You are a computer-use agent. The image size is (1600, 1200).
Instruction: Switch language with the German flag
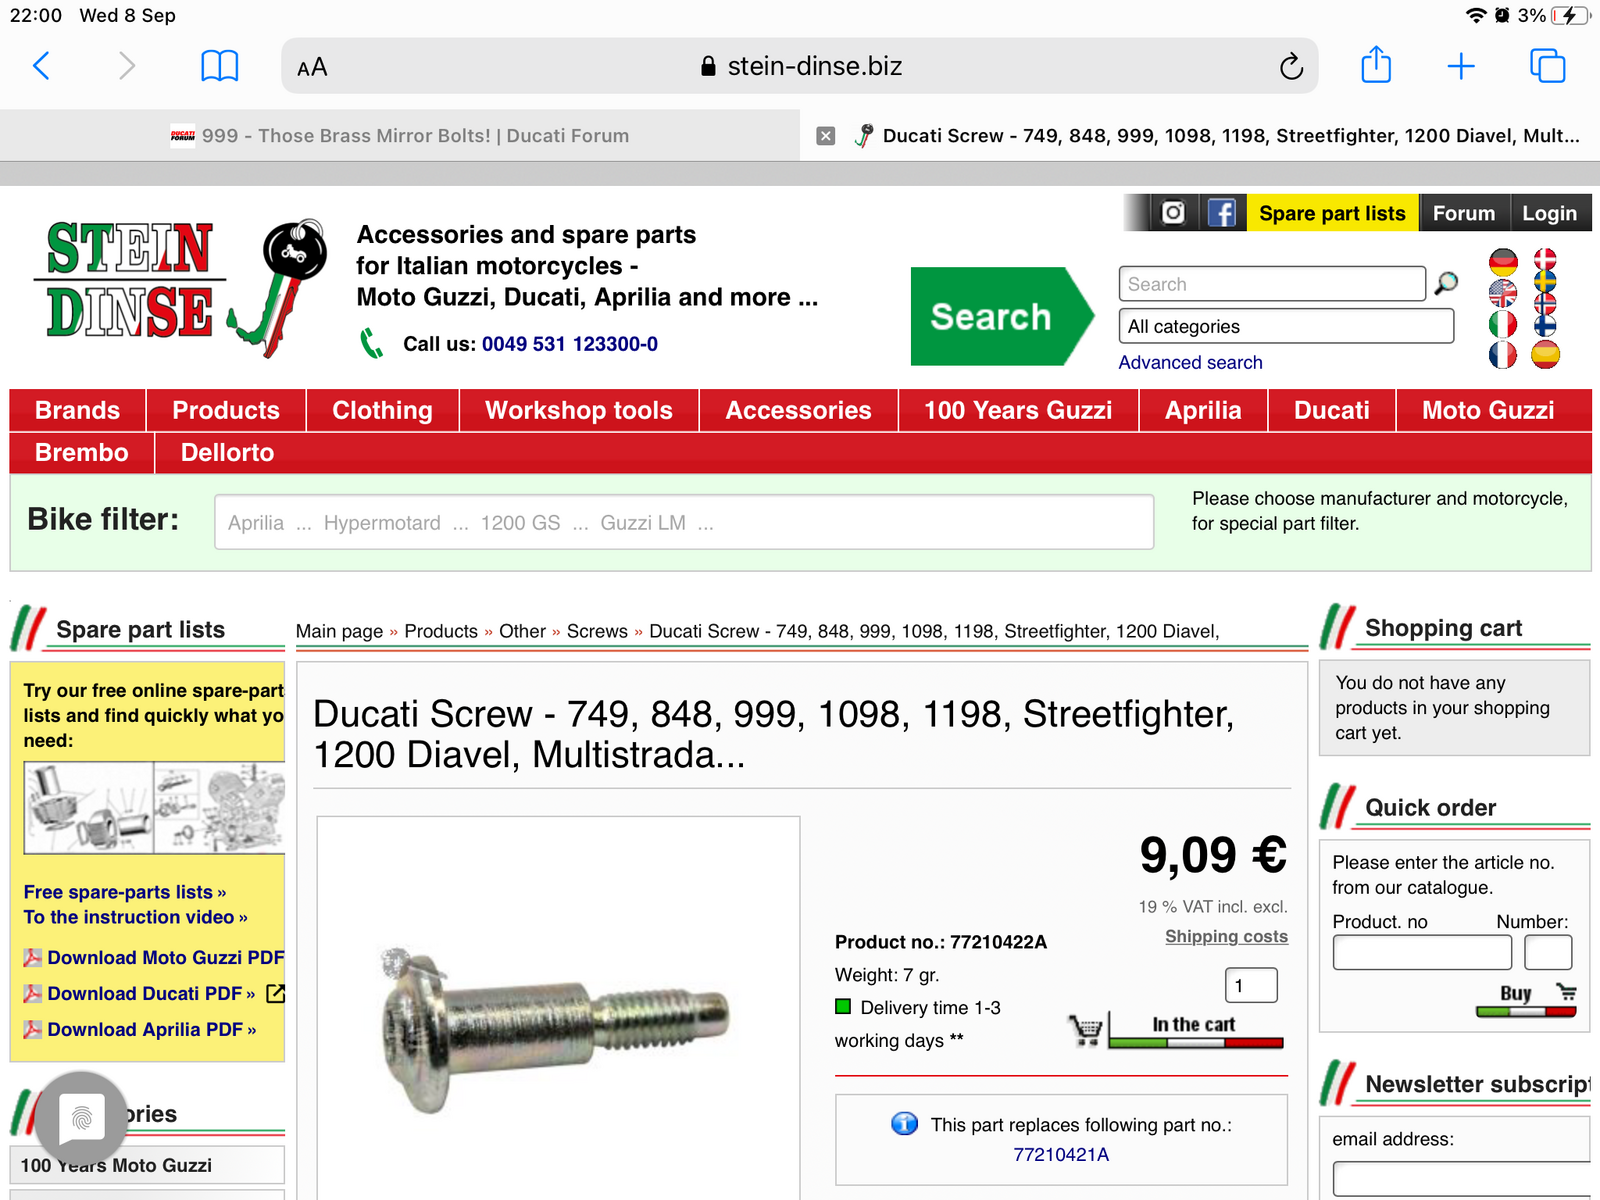1503,263
